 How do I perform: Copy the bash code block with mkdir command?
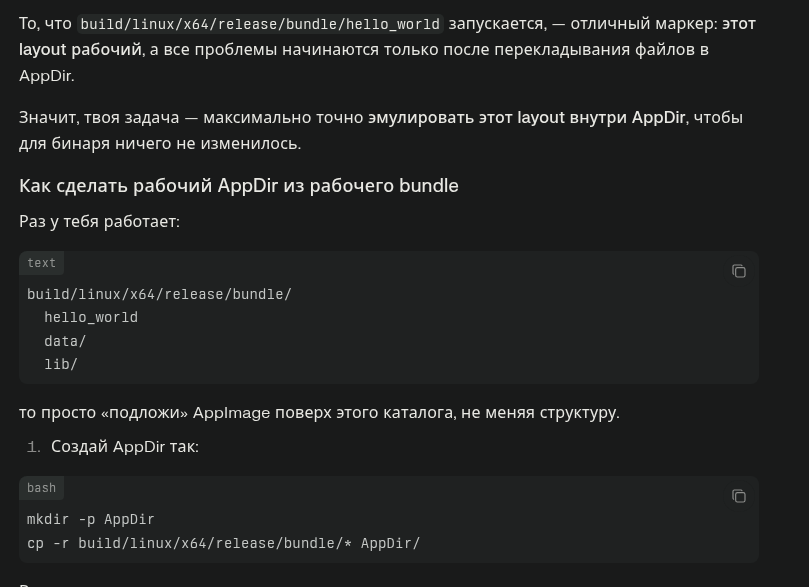click(739, 496)
